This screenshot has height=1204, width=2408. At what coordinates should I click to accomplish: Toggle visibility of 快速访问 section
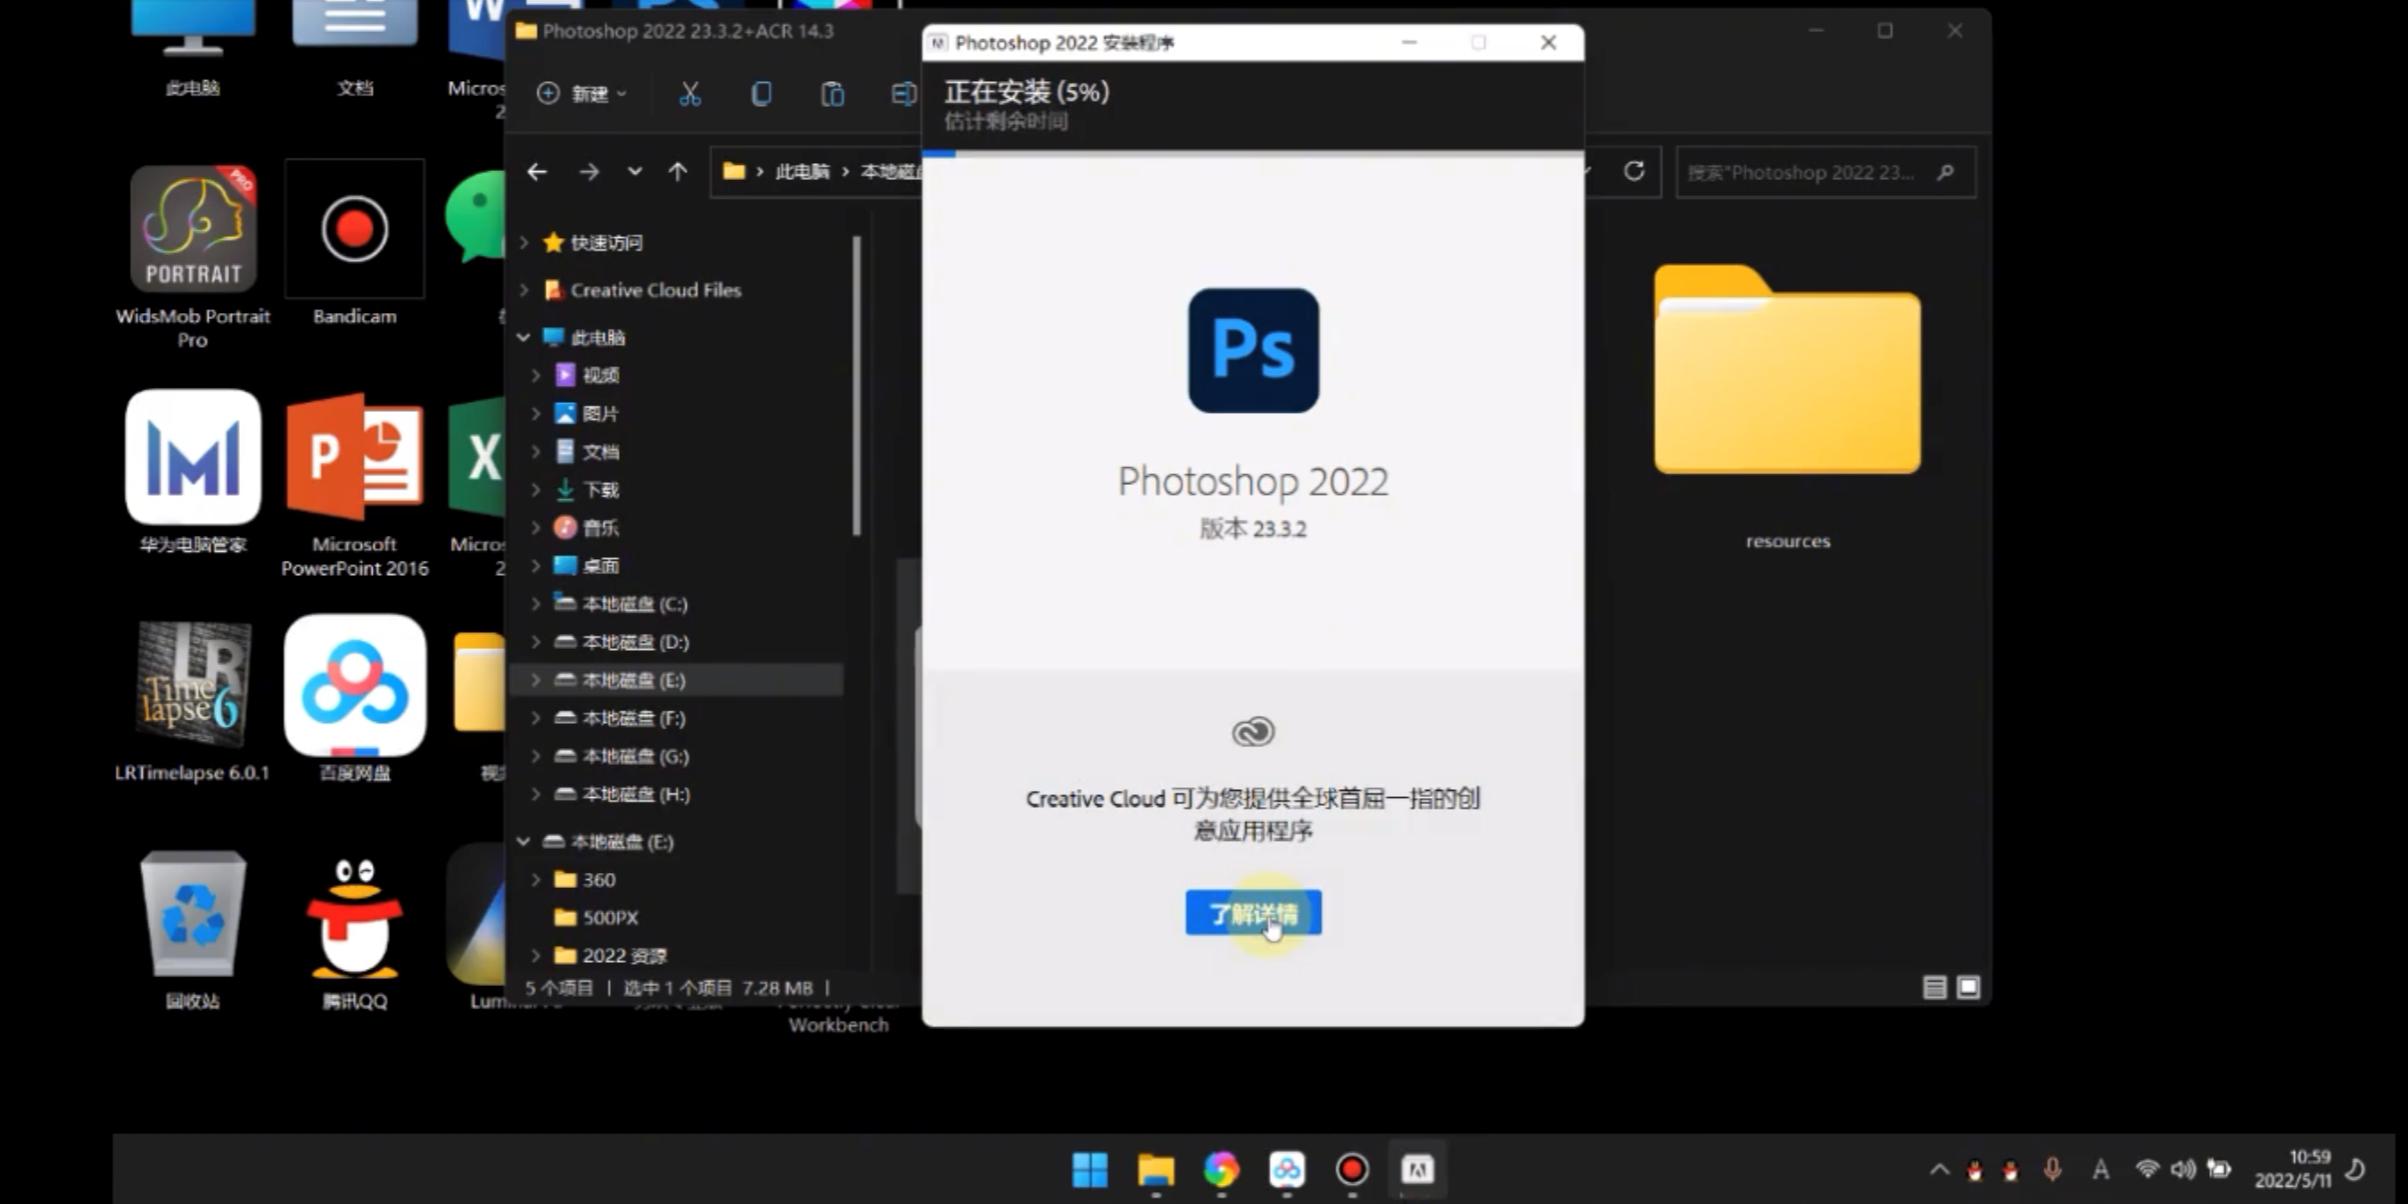[525, 241]
